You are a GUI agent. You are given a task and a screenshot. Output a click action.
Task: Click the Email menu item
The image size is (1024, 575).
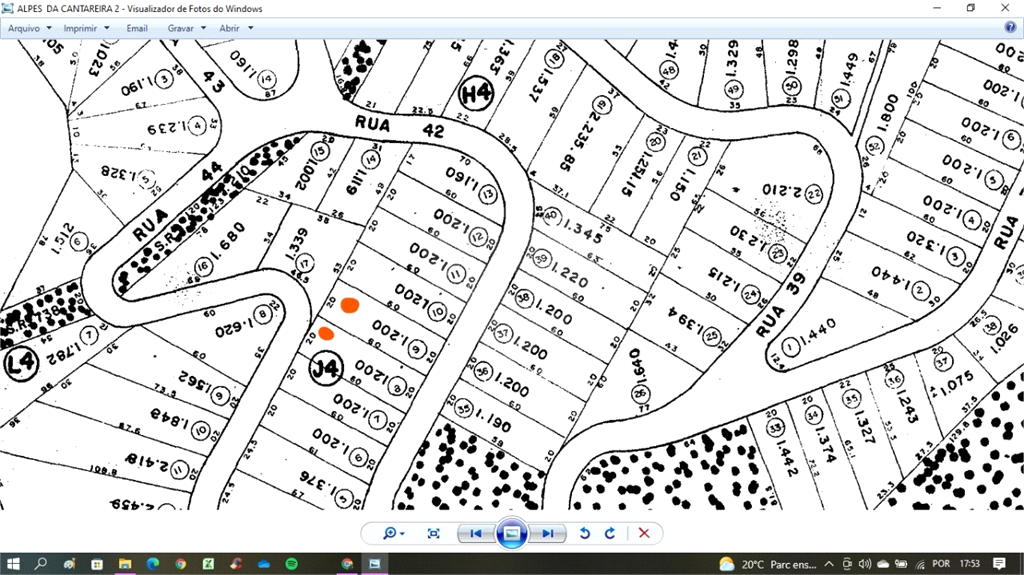(x=137, y=28)
